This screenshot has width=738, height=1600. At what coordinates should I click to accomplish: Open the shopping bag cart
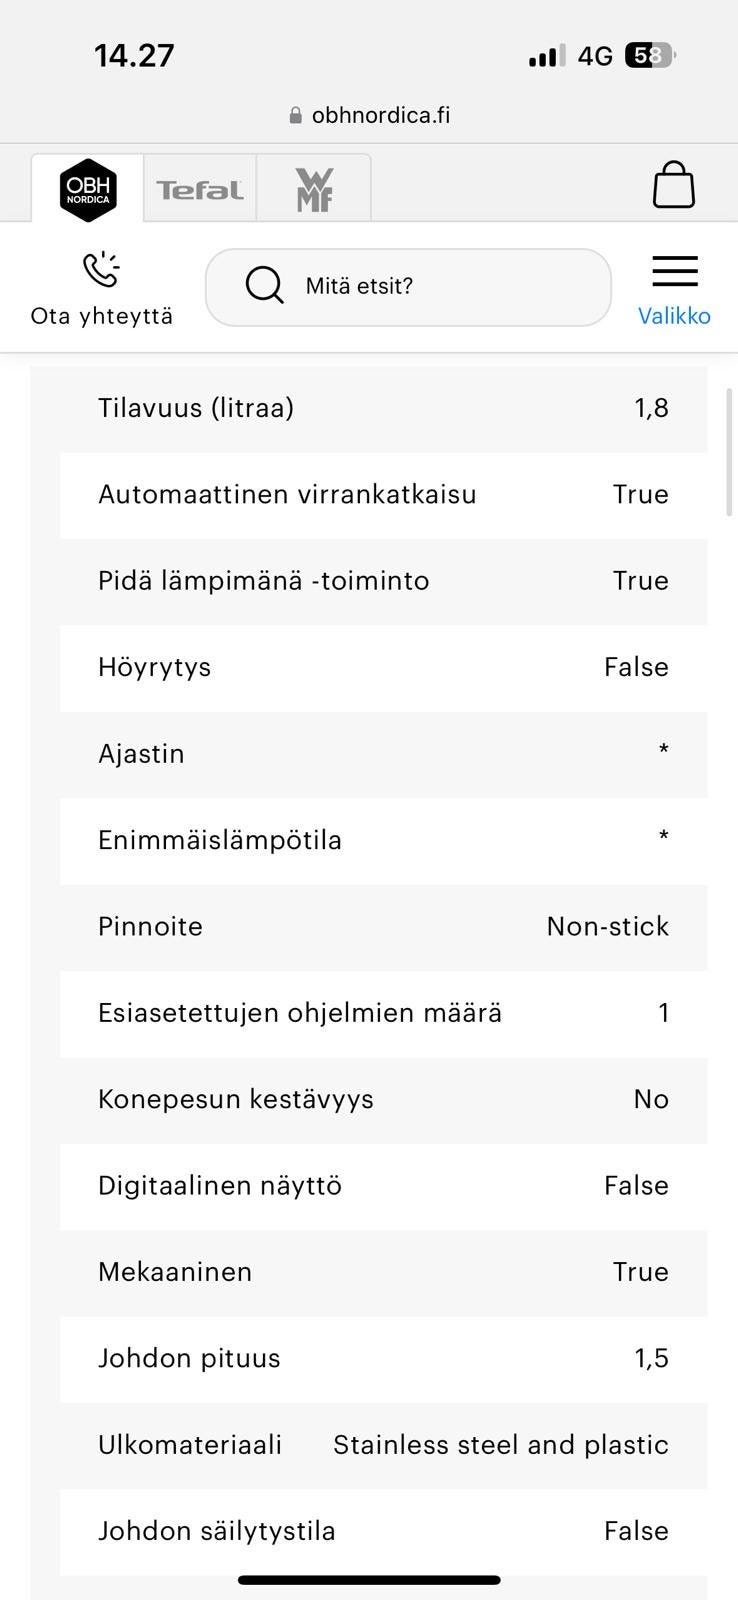tap(673, 185)
